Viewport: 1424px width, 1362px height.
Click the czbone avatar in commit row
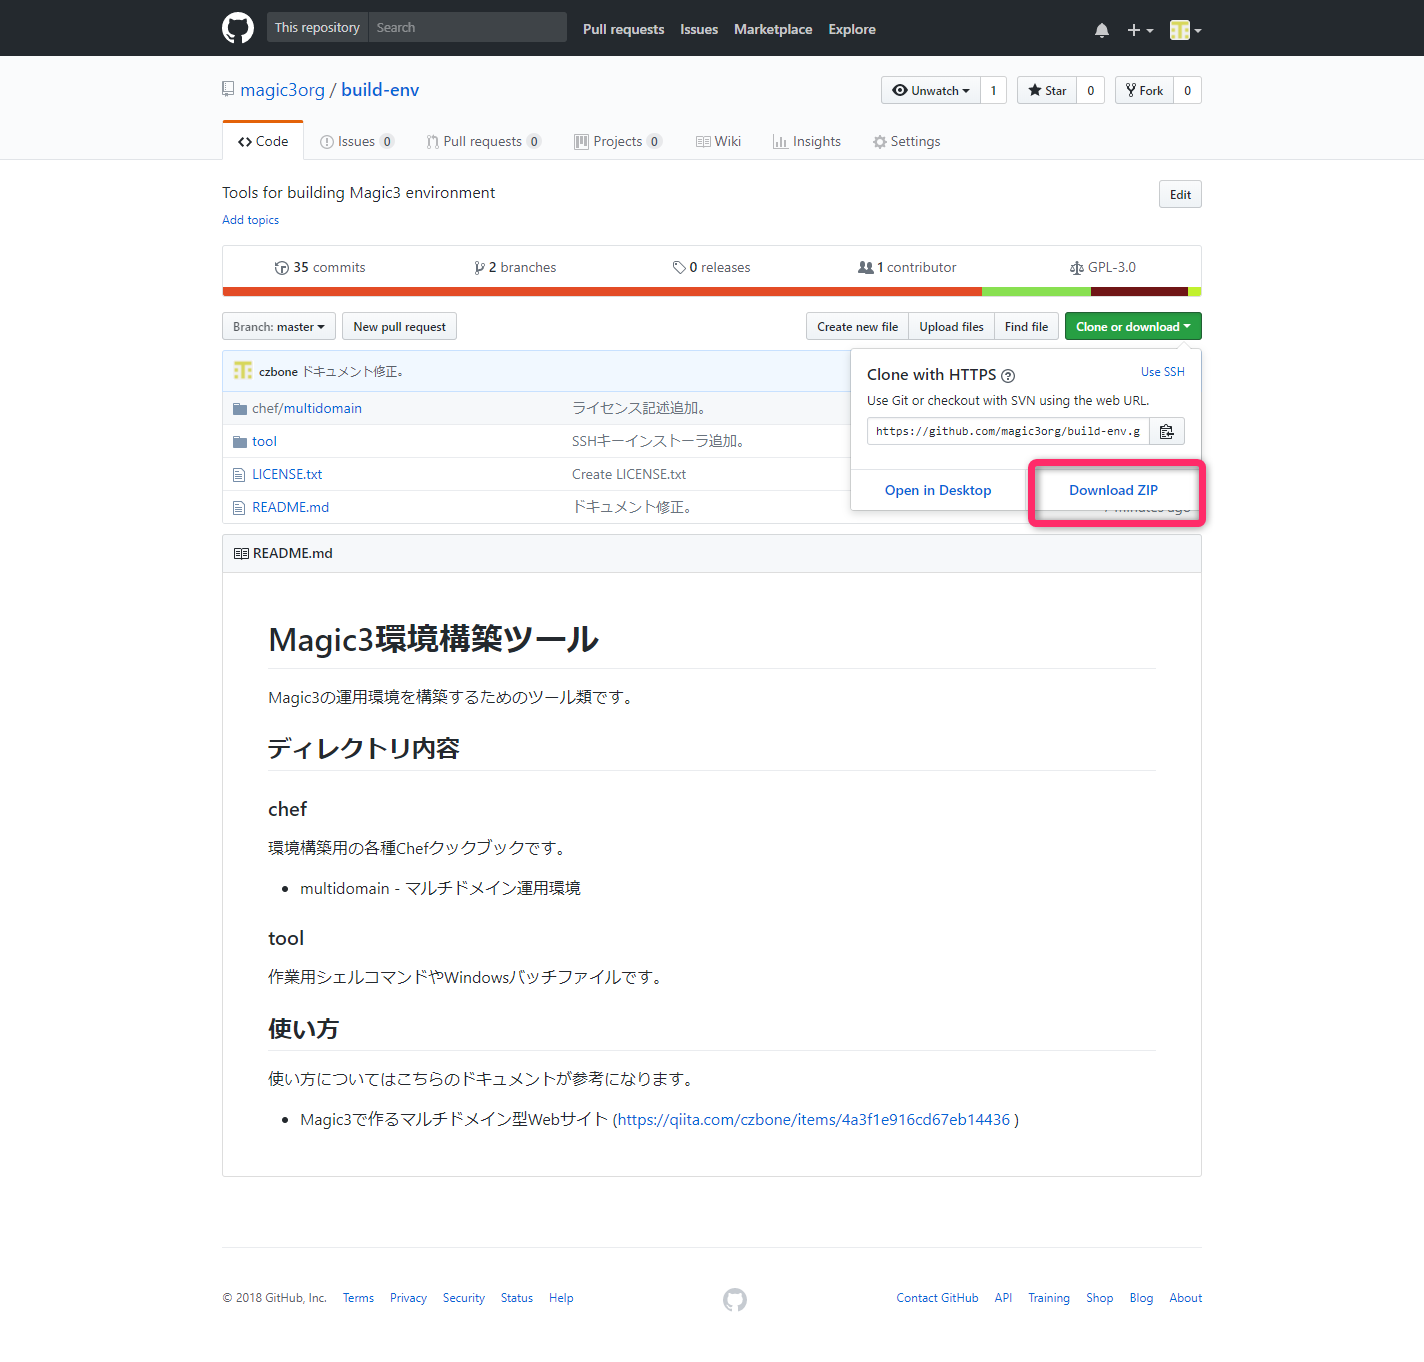tap(243, 371)
